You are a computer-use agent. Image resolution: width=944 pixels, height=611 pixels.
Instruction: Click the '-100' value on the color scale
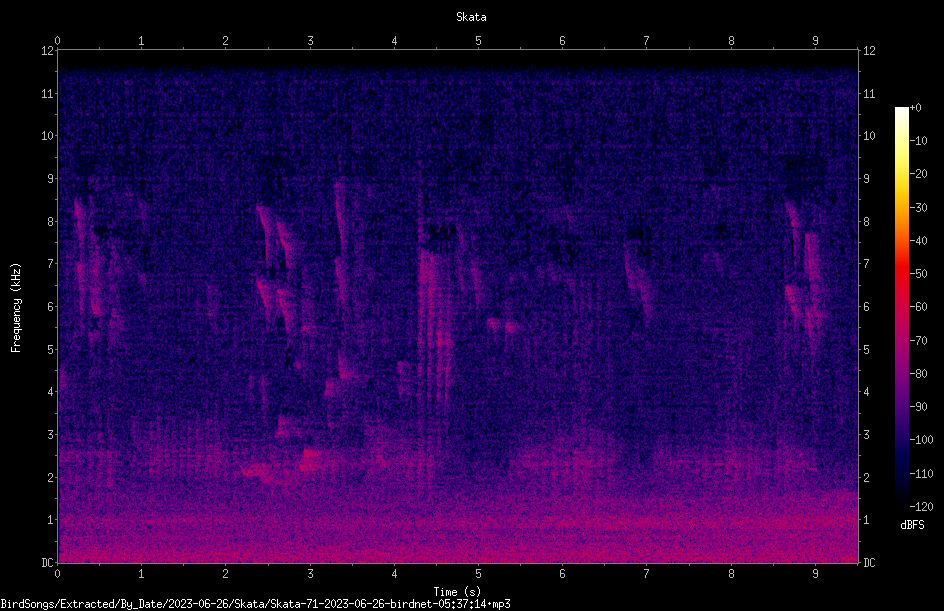tap(921, 440)
